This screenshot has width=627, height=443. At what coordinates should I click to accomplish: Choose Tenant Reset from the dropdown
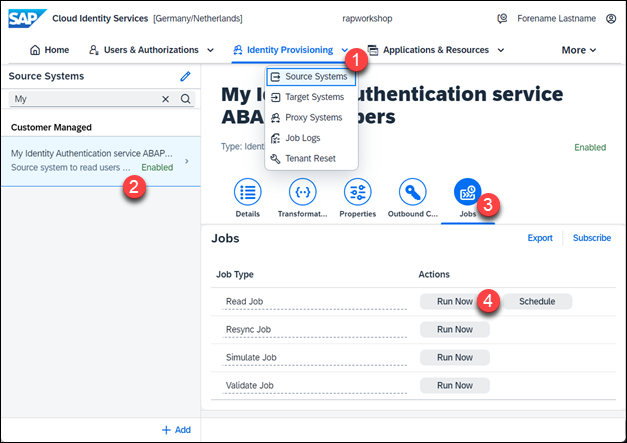tap(311, 158)
